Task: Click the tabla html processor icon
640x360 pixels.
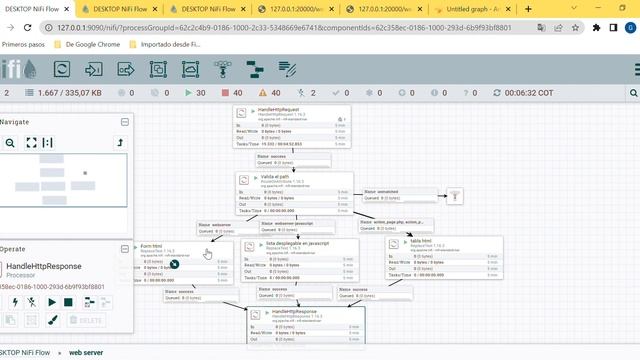Action: tap(393, 244)
